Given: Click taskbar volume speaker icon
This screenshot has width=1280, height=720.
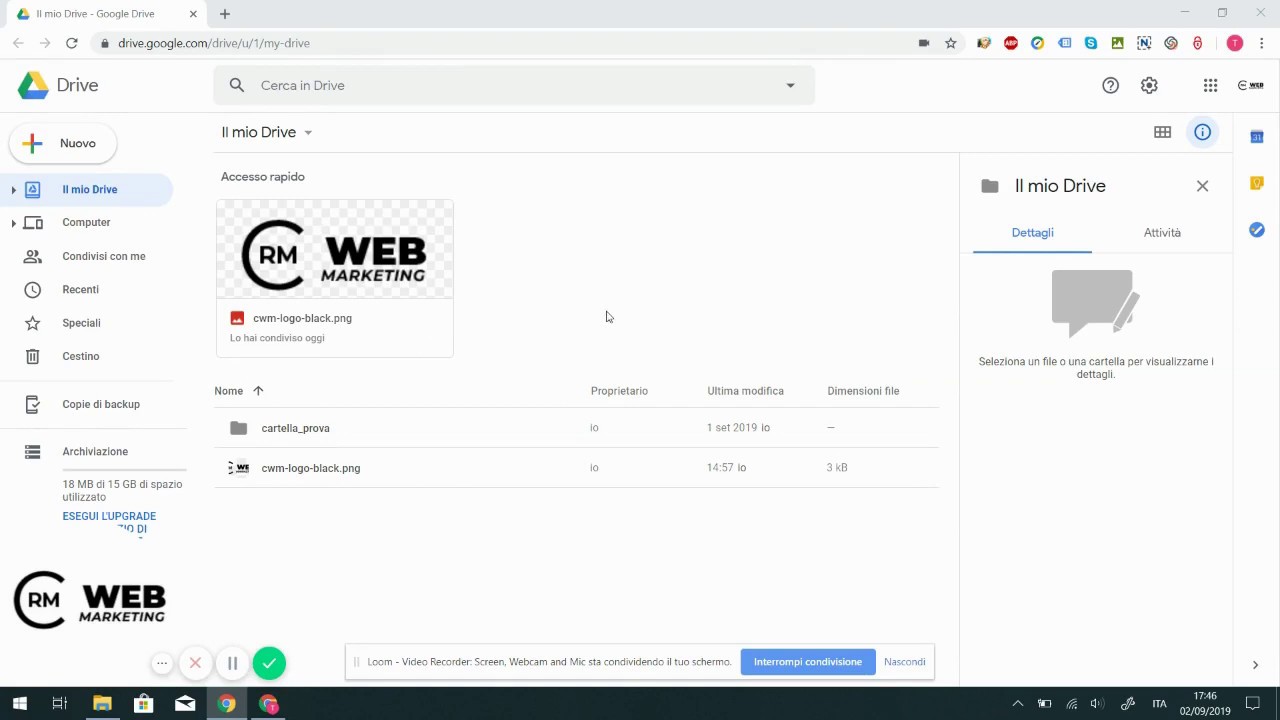Looking at the screenshot, I should point(1097,704).
